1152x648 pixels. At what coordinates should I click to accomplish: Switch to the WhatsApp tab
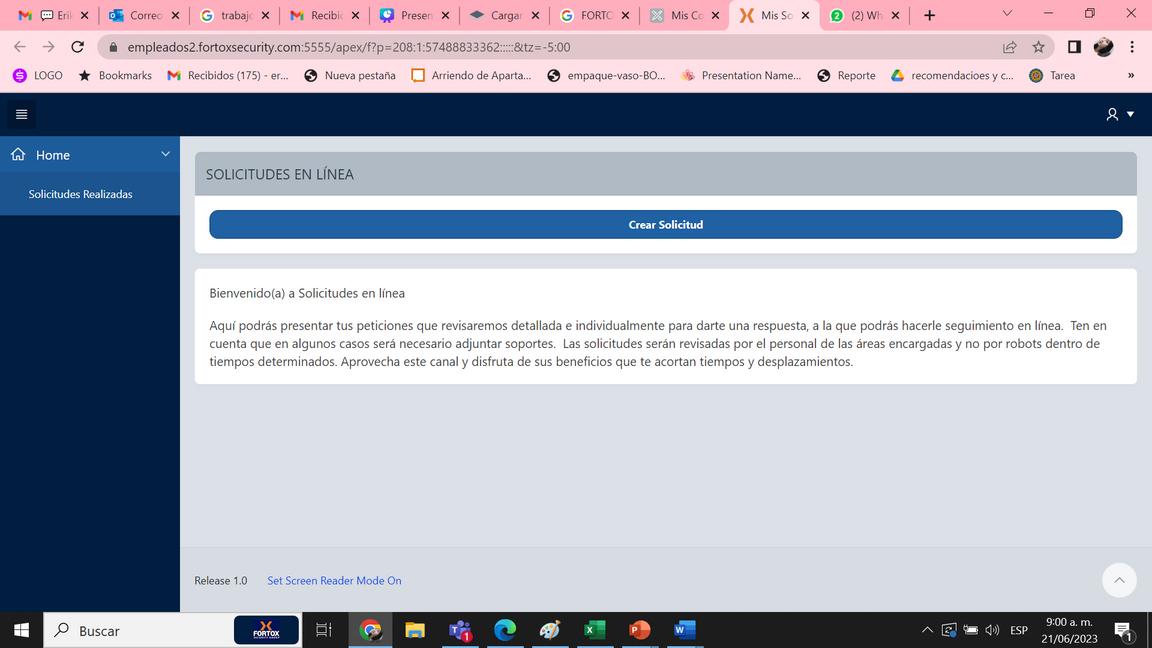pos(865,15)
